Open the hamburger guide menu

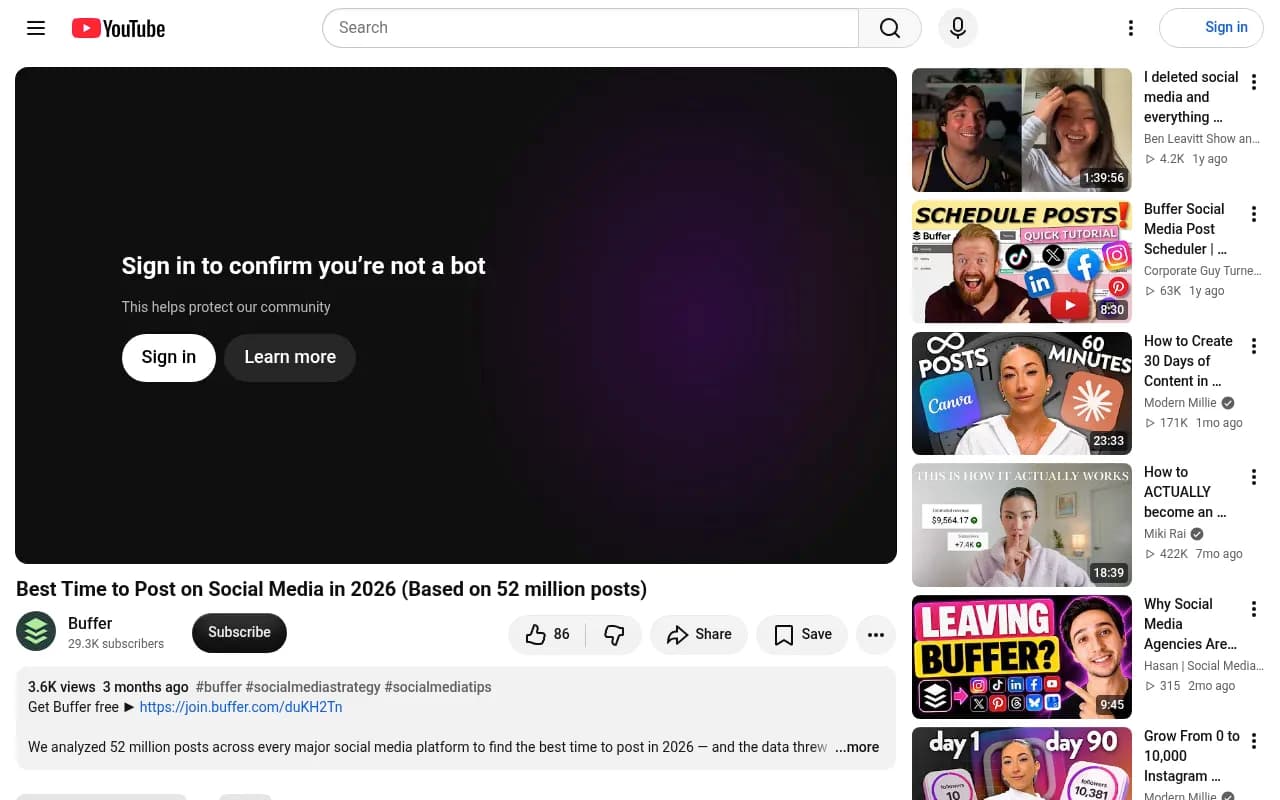(36, 28)
